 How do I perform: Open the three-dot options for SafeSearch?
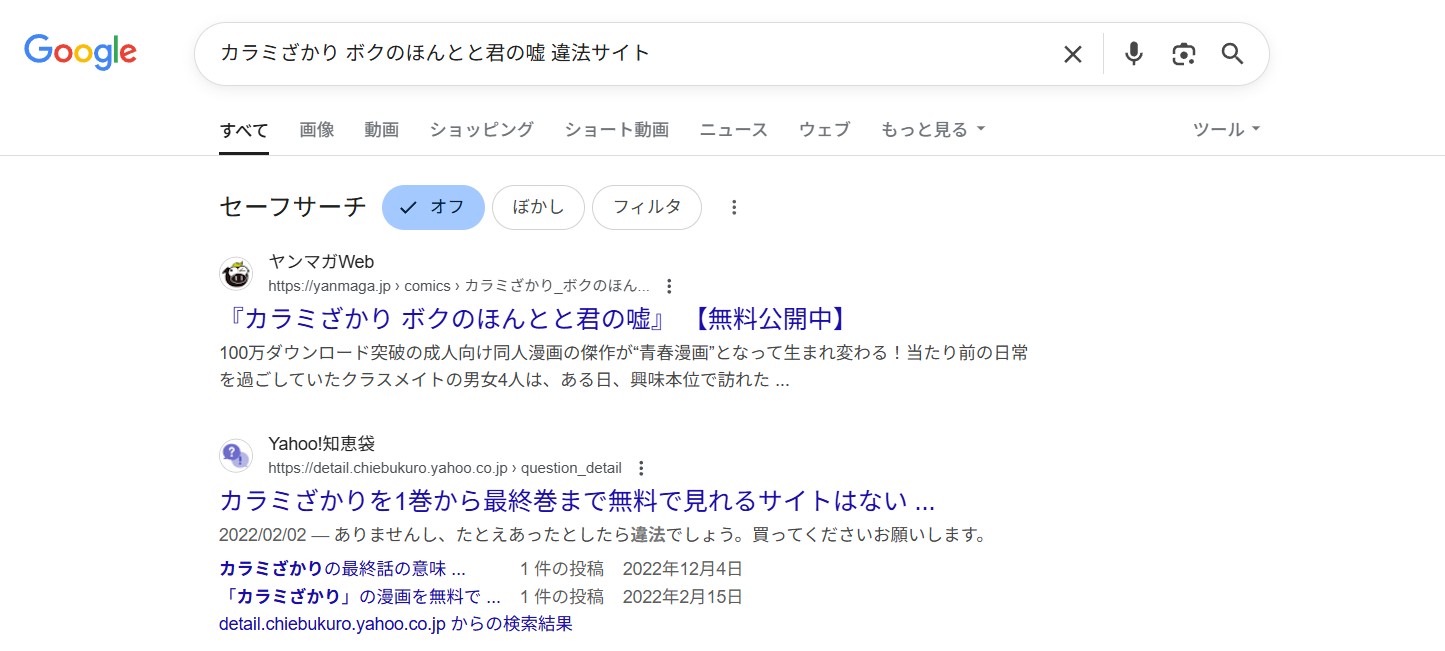[x=735, y=207]
